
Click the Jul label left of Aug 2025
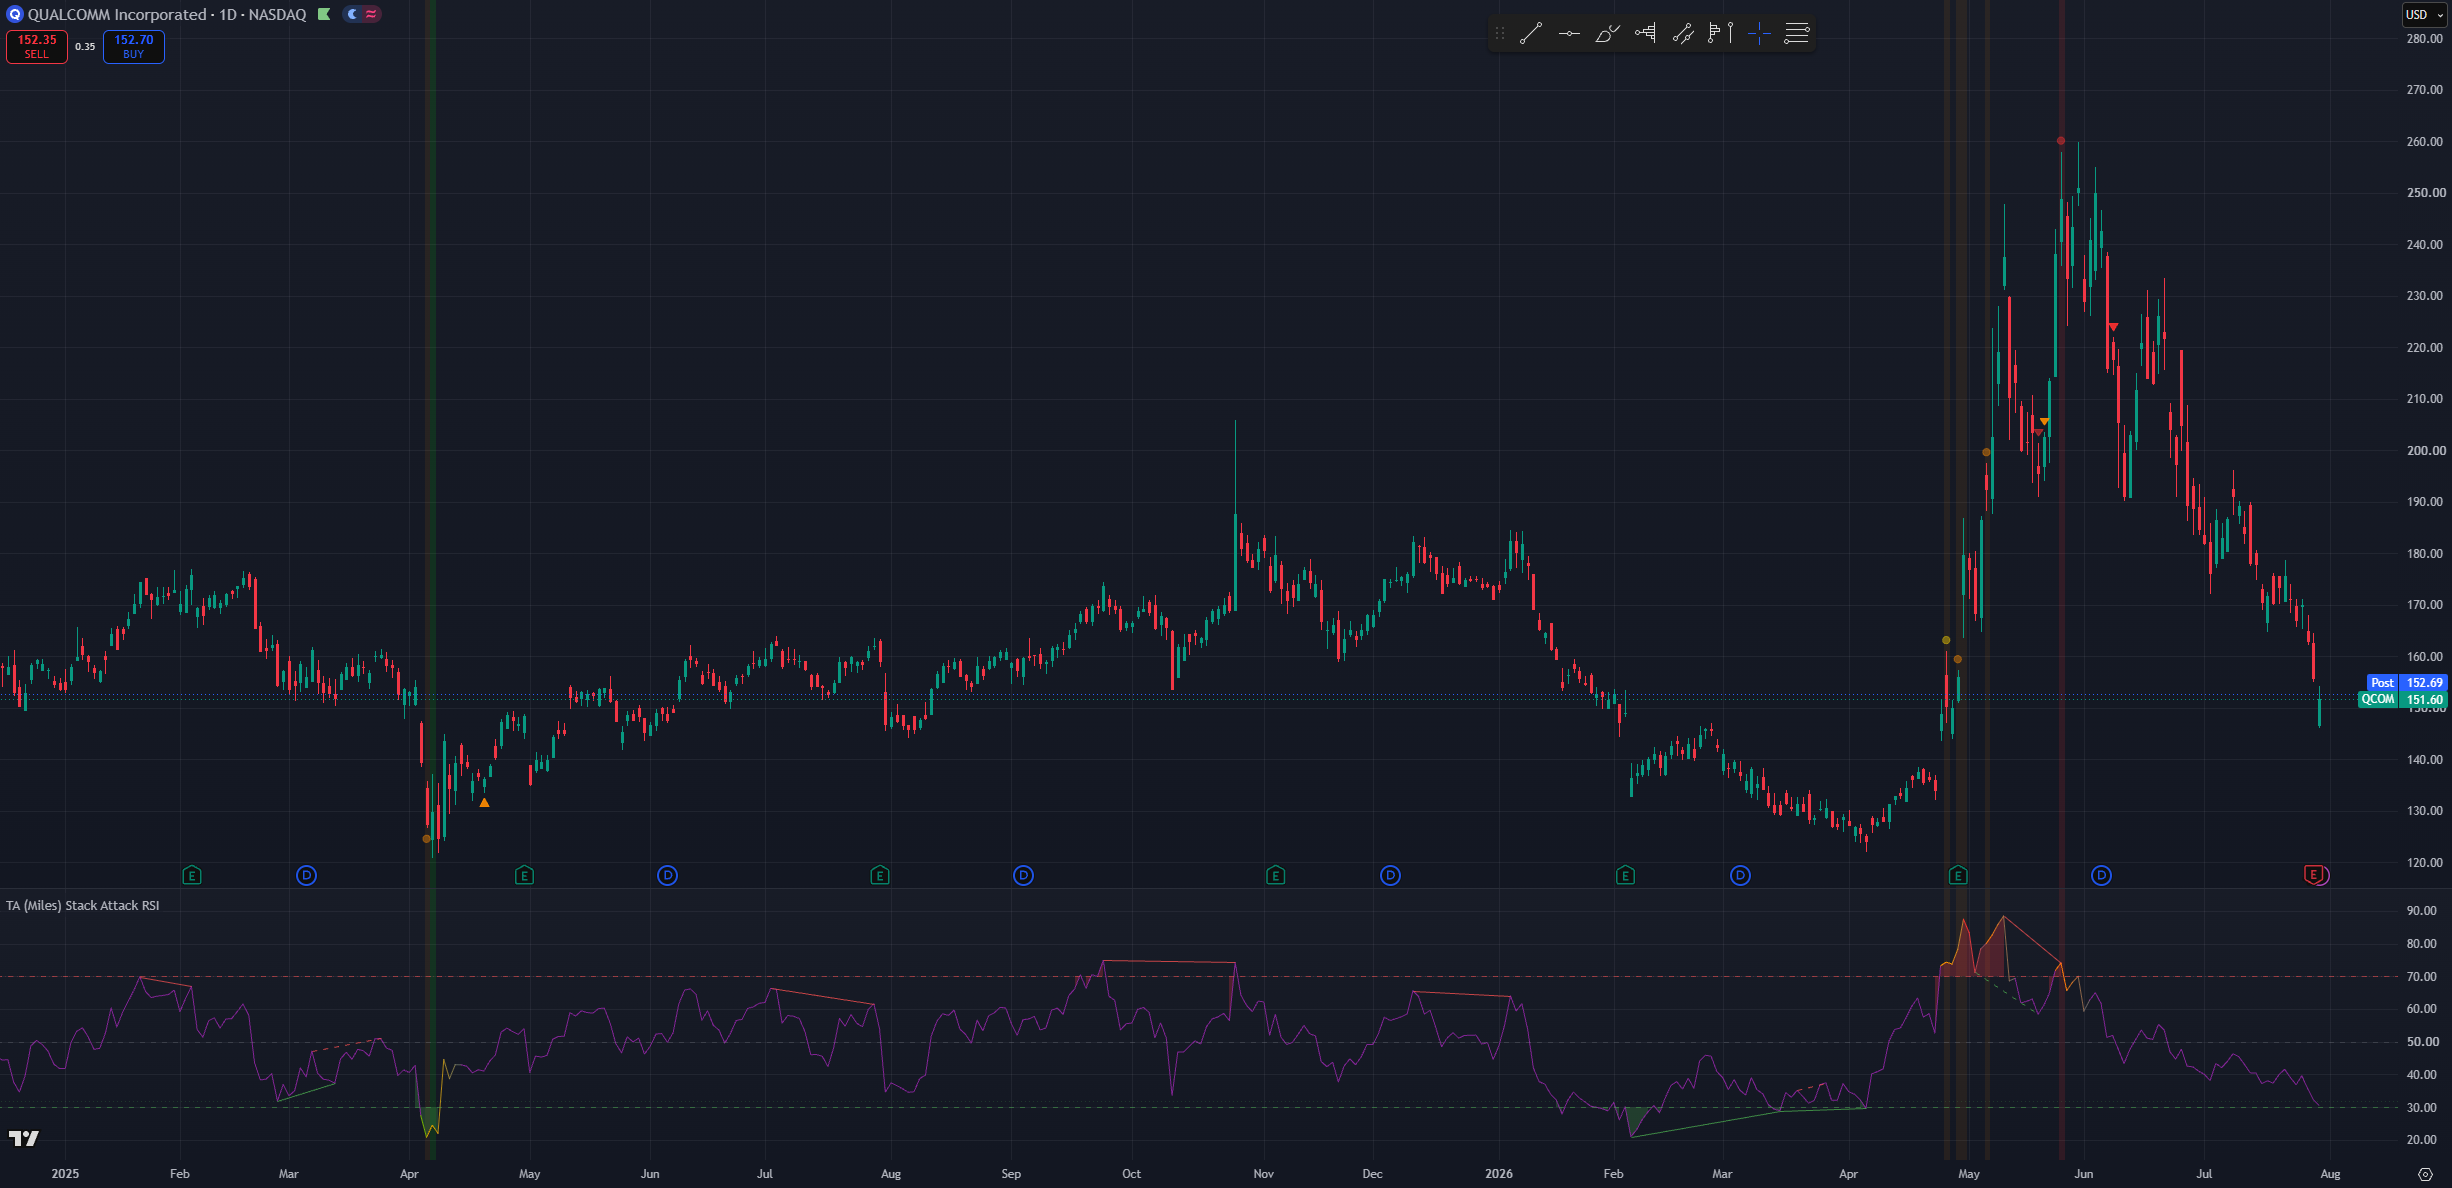(765, 1174)
